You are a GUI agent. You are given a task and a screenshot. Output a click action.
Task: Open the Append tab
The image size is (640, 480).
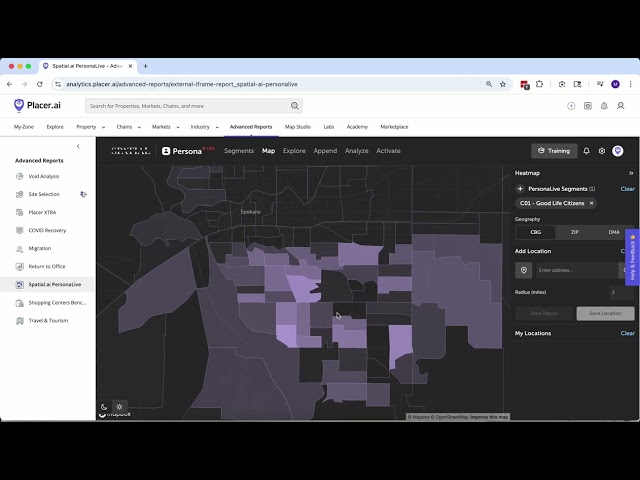[325, 151]
